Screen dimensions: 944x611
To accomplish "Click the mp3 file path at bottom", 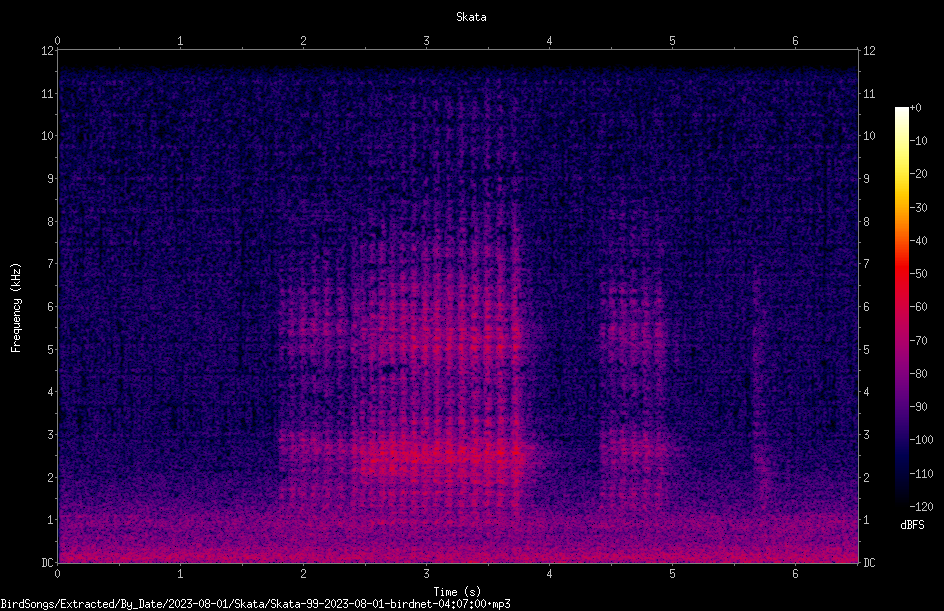I will click(x=255, y=604).
